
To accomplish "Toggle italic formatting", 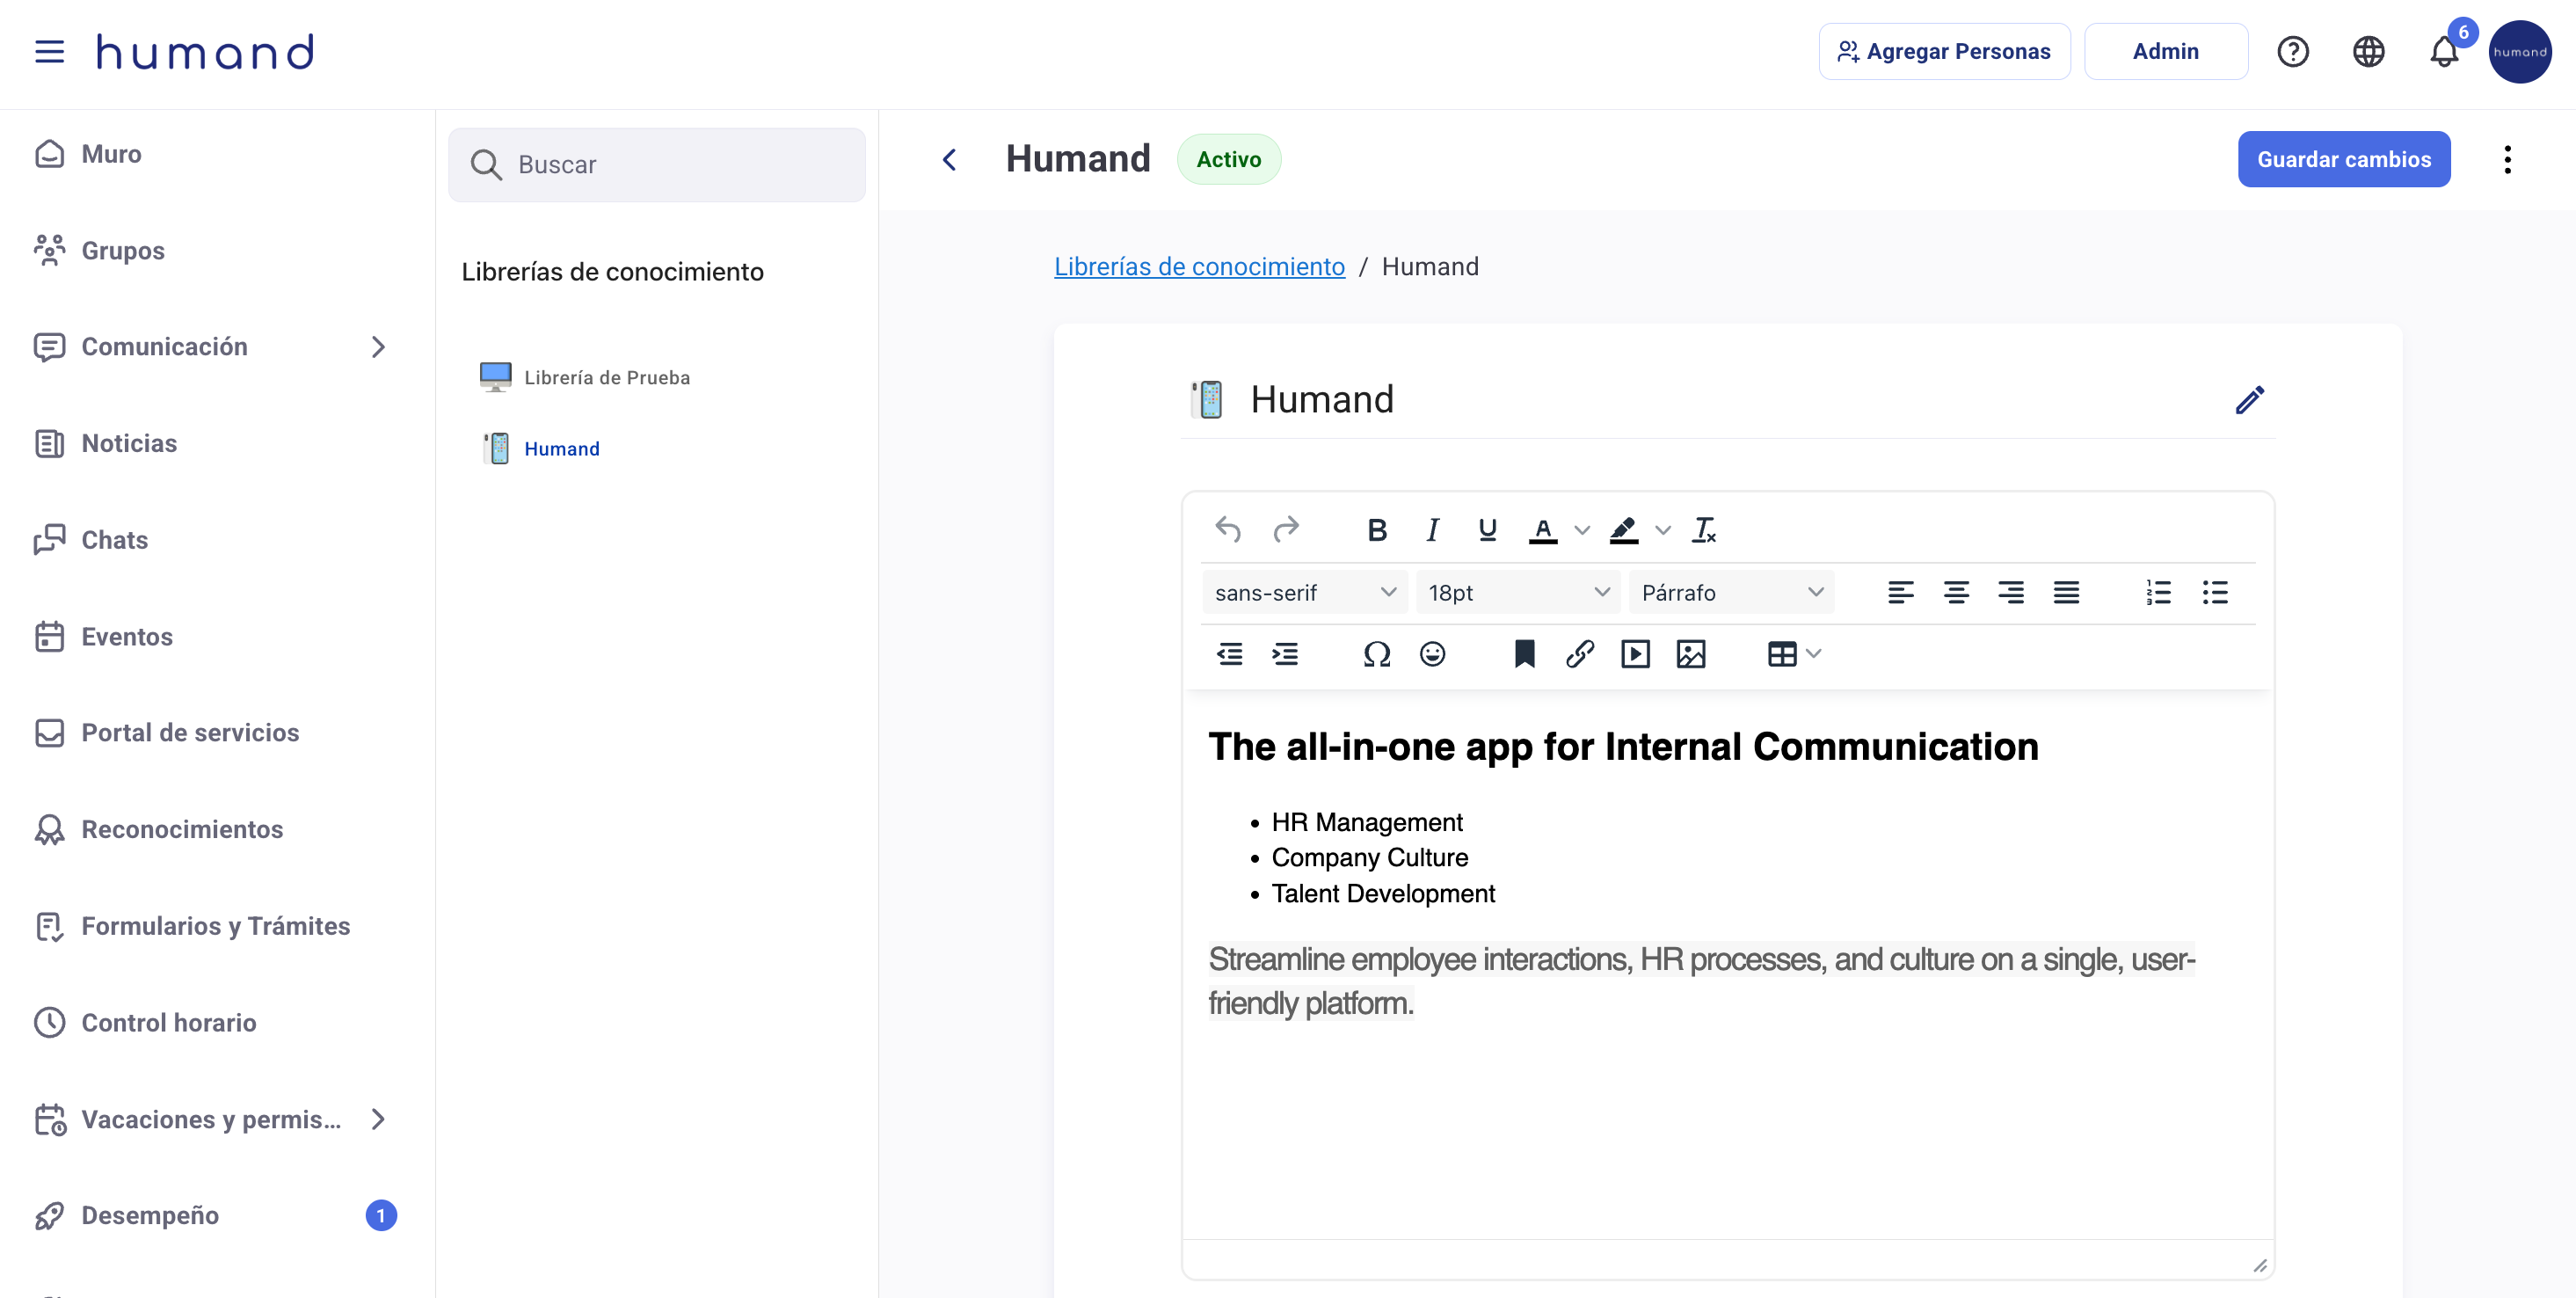I will point(1432,530).
